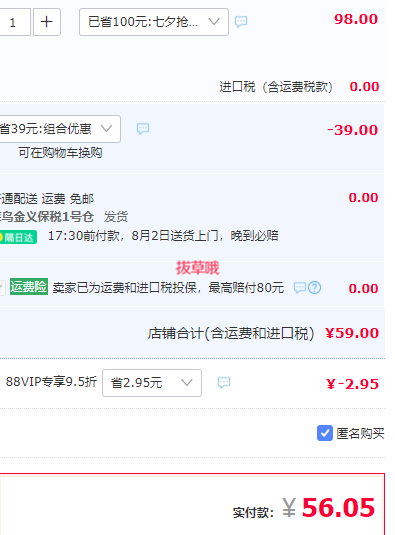The image size is (395, 535).
Task: Open the 已省100元 七夕 discount dropdown
Action: 154,22
